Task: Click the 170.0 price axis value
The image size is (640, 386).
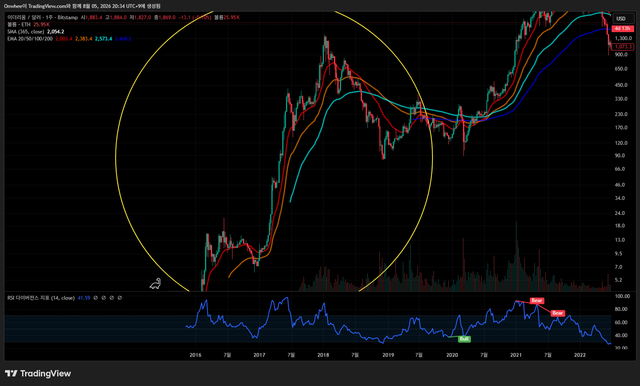Action: pyautogui.click(x=620, y=127)
